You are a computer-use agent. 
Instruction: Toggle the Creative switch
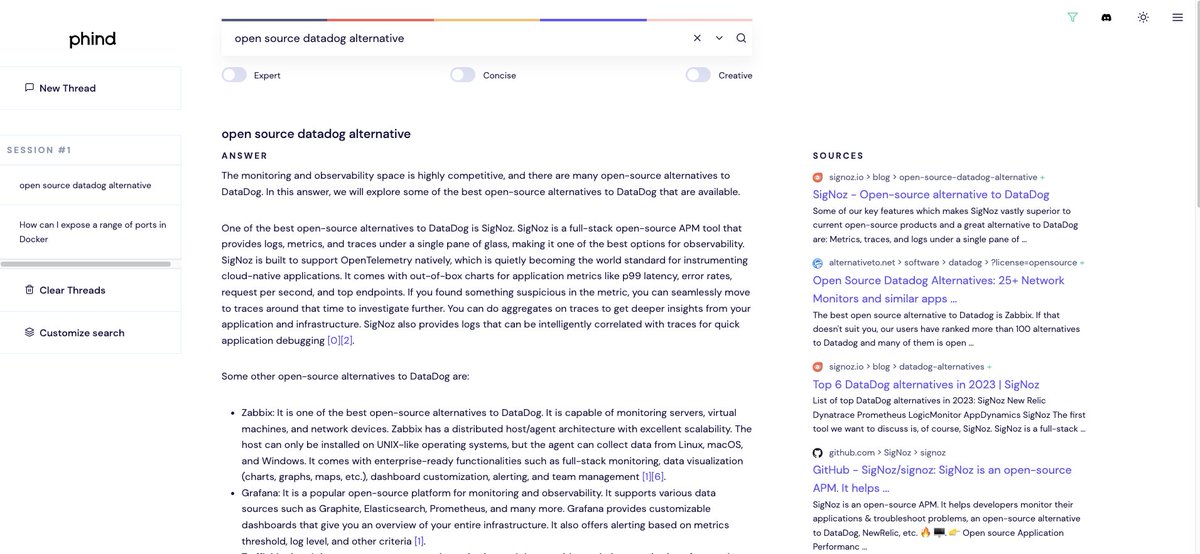point(698,75)
